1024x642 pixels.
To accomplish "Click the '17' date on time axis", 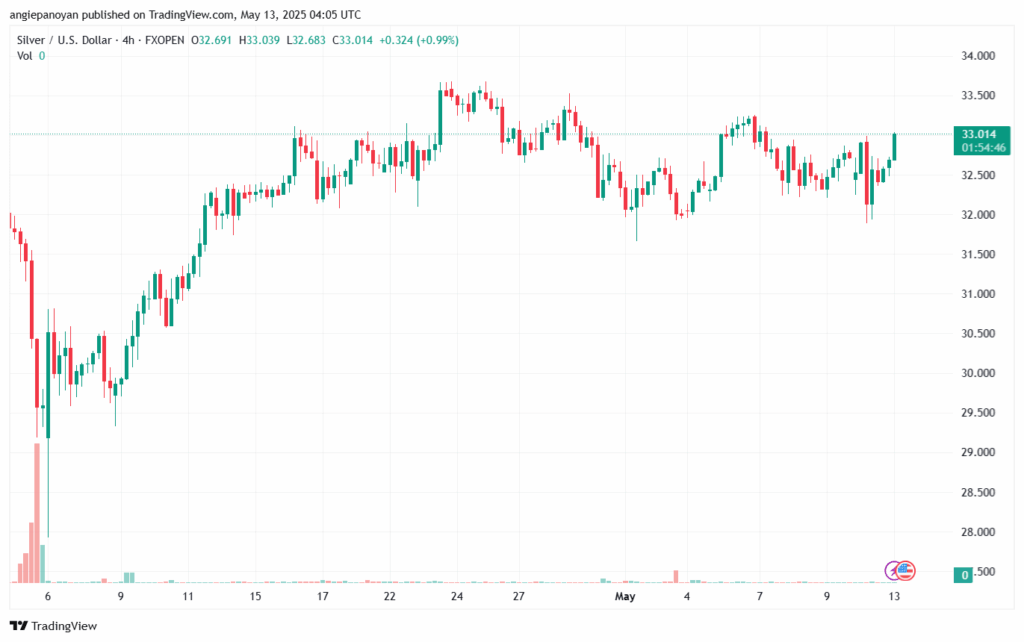I will [322, 597].
